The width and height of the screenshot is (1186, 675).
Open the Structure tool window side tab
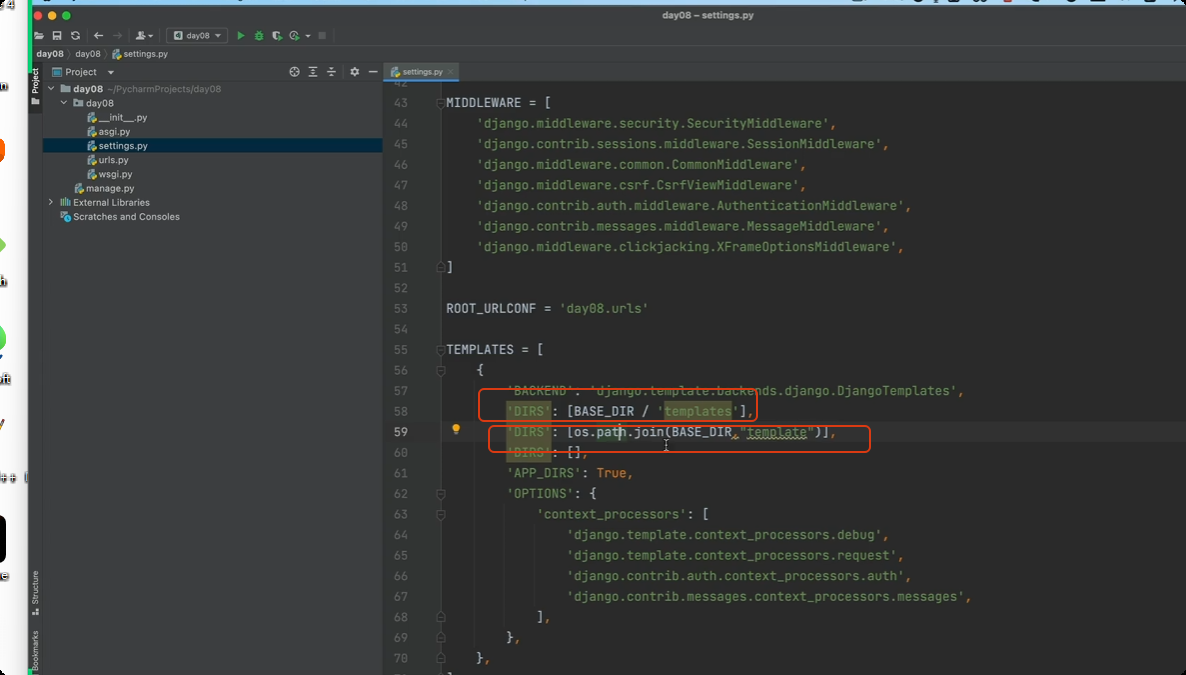pyautogui.click(x=35, y=593)
